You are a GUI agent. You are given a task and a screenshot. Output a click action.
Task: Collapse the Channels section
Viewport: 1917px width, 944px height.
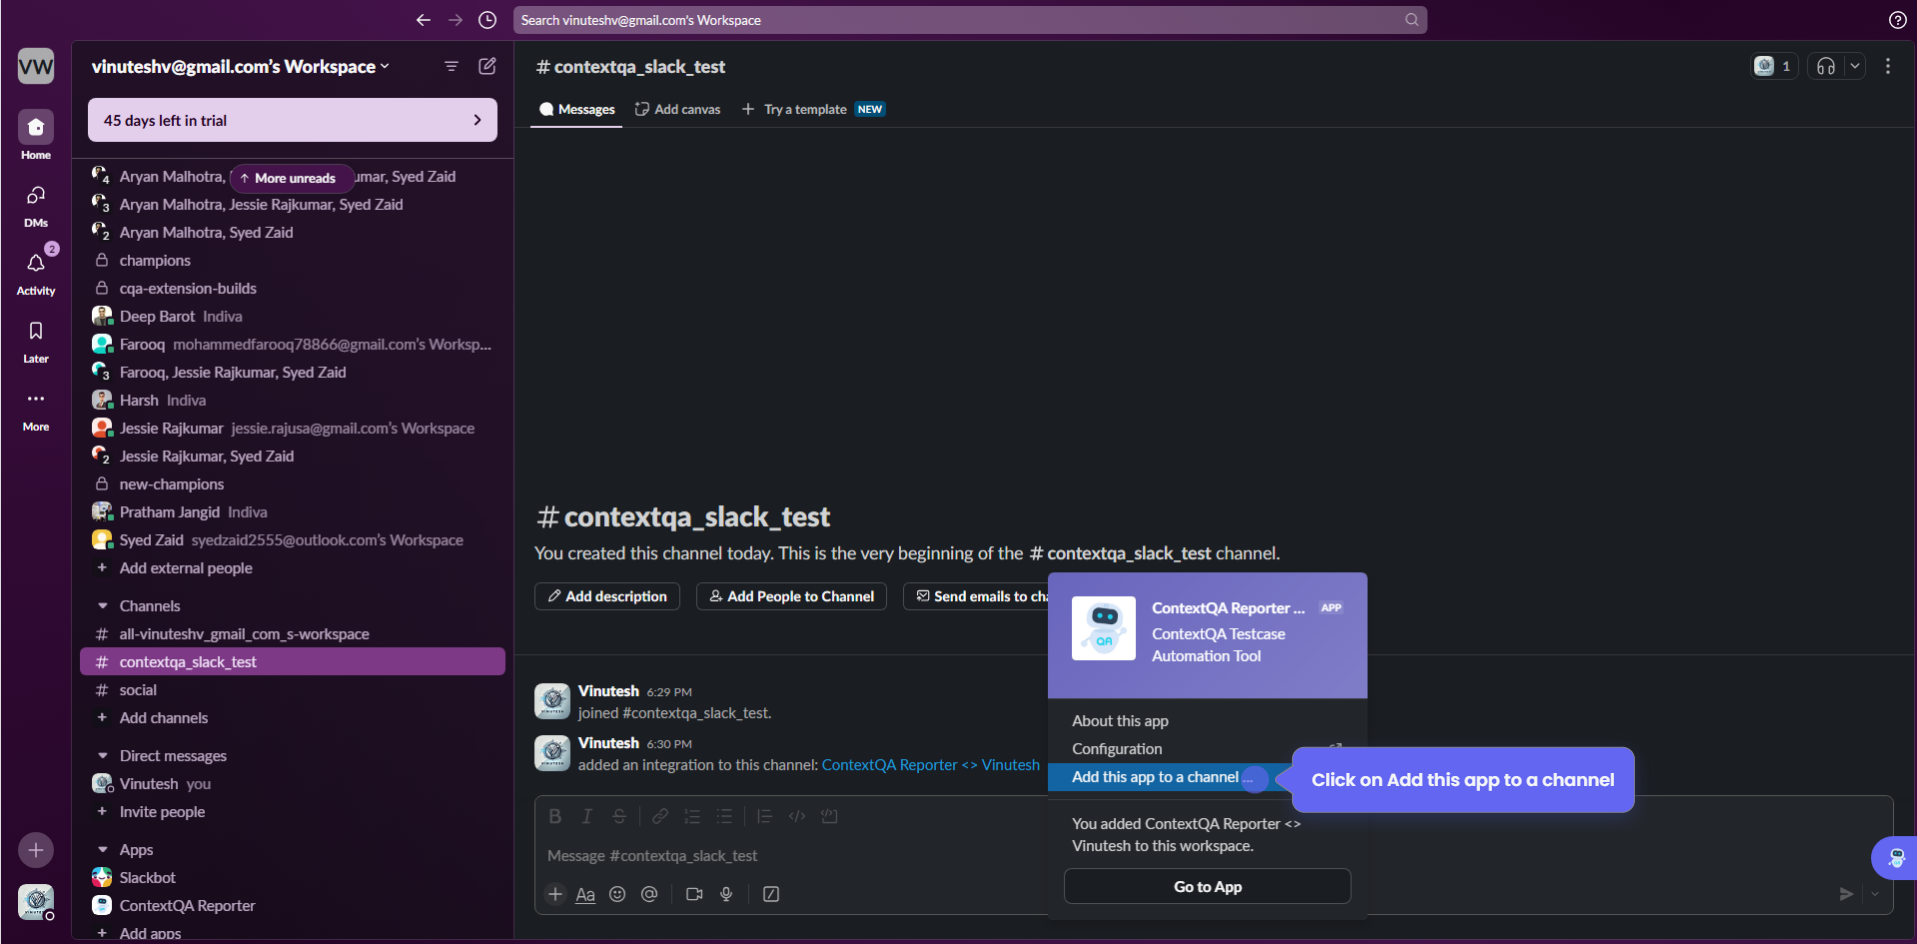coord(102,606)
